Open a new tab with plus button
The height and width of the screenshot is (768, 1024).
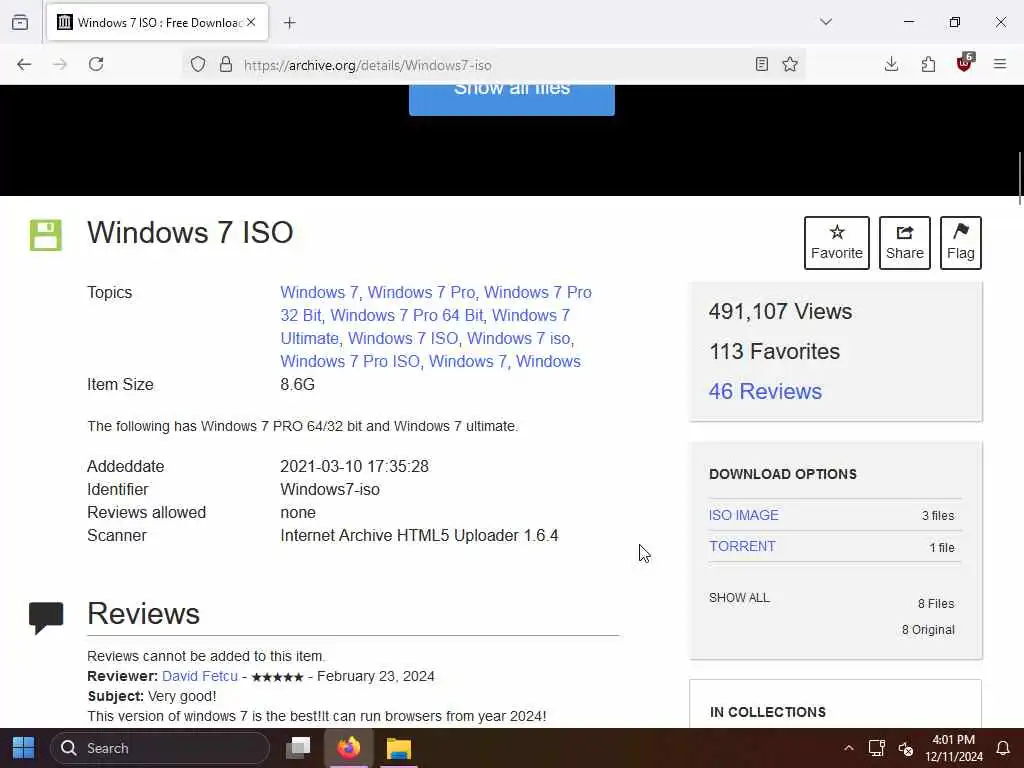[x=290, y=23]
